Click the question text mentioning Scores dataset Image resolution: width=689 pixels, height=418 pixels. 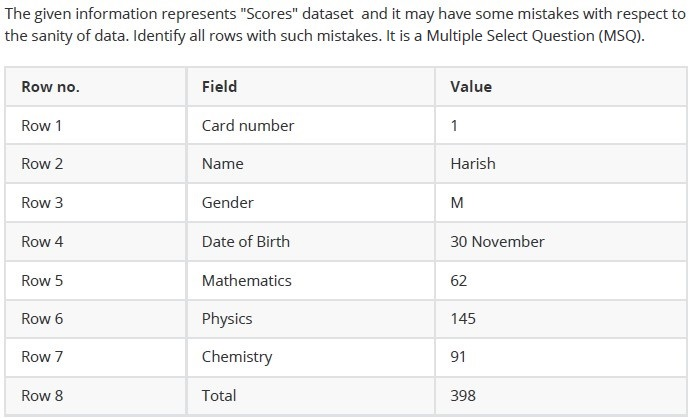click(344, 25)
